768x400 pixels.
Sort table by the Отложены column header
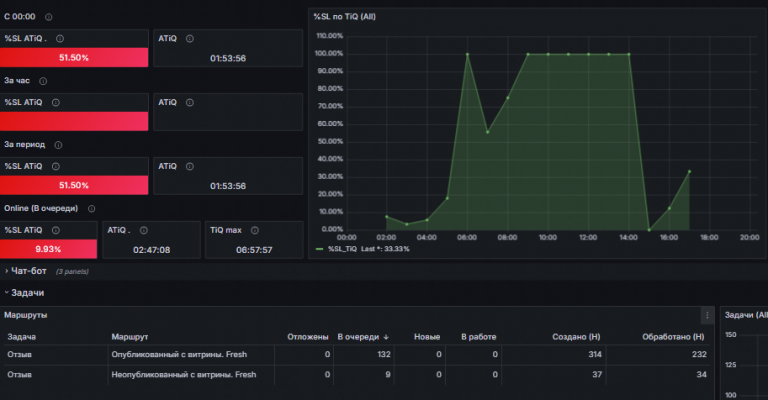point(308,337)
